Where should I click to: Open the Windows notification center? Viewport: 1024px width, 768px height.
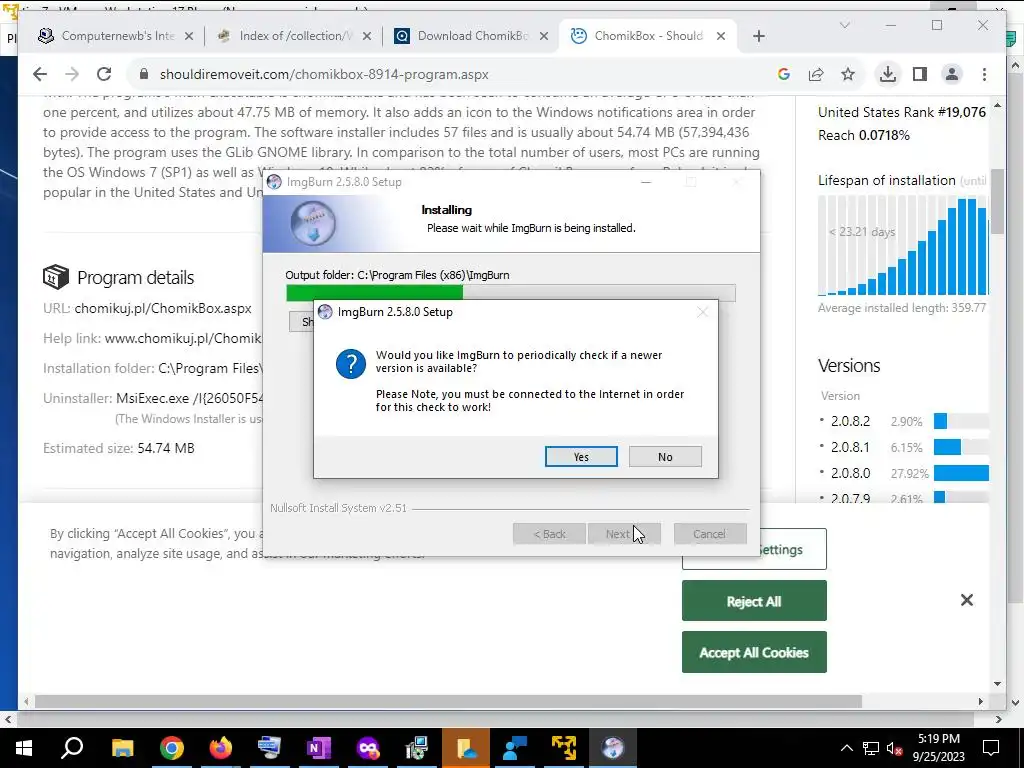pyautogui.click(x=991, y=748)
